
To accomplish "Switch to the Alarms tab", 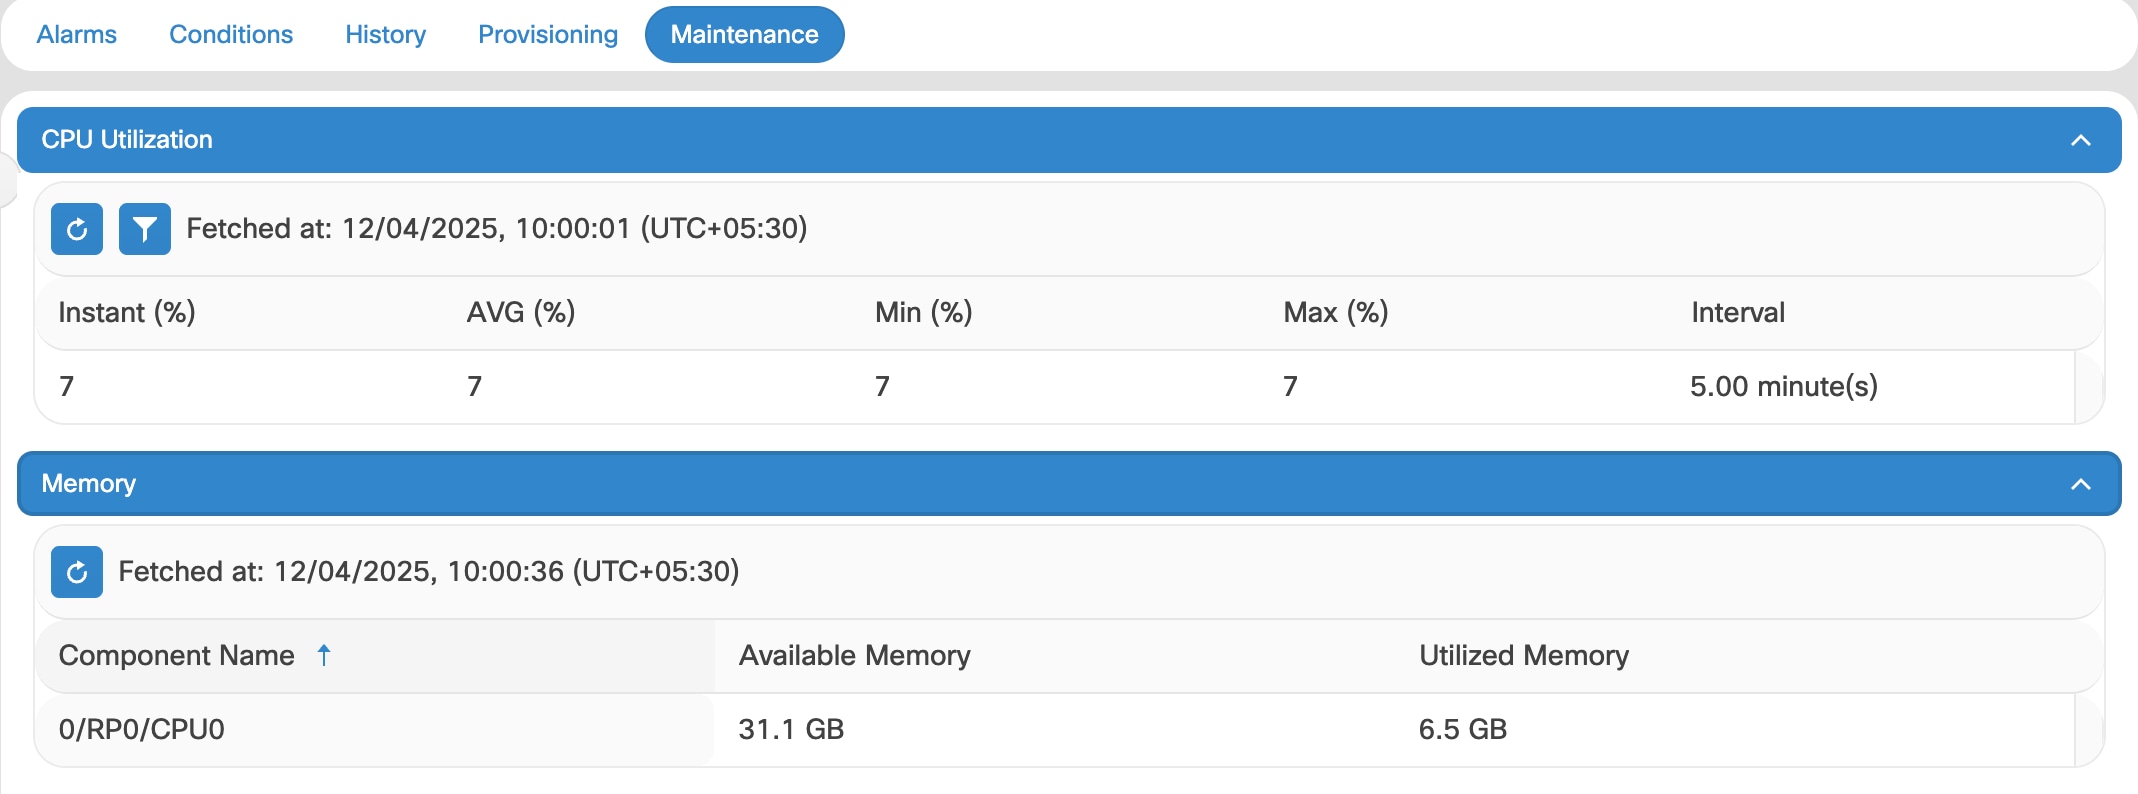I will [77, 35].
